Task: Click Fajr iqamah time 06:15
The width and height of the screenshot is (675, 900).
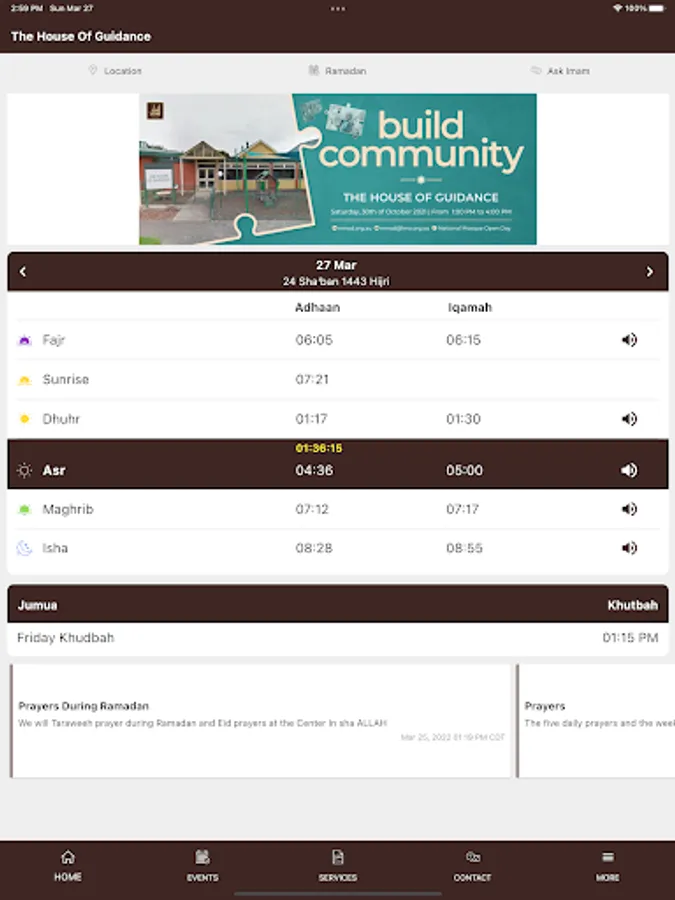Action: pyautogui.click(x=464, y=340)
